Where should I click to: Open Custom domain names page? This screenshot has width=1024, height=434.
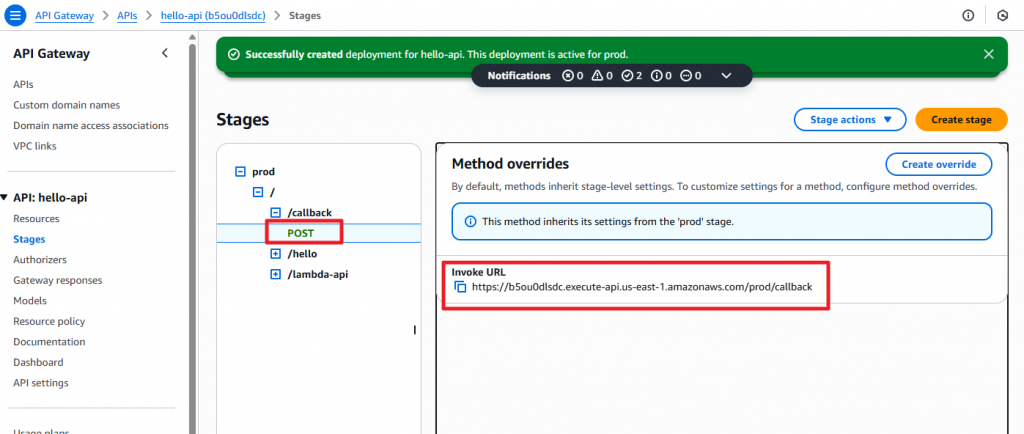point(67,104)
